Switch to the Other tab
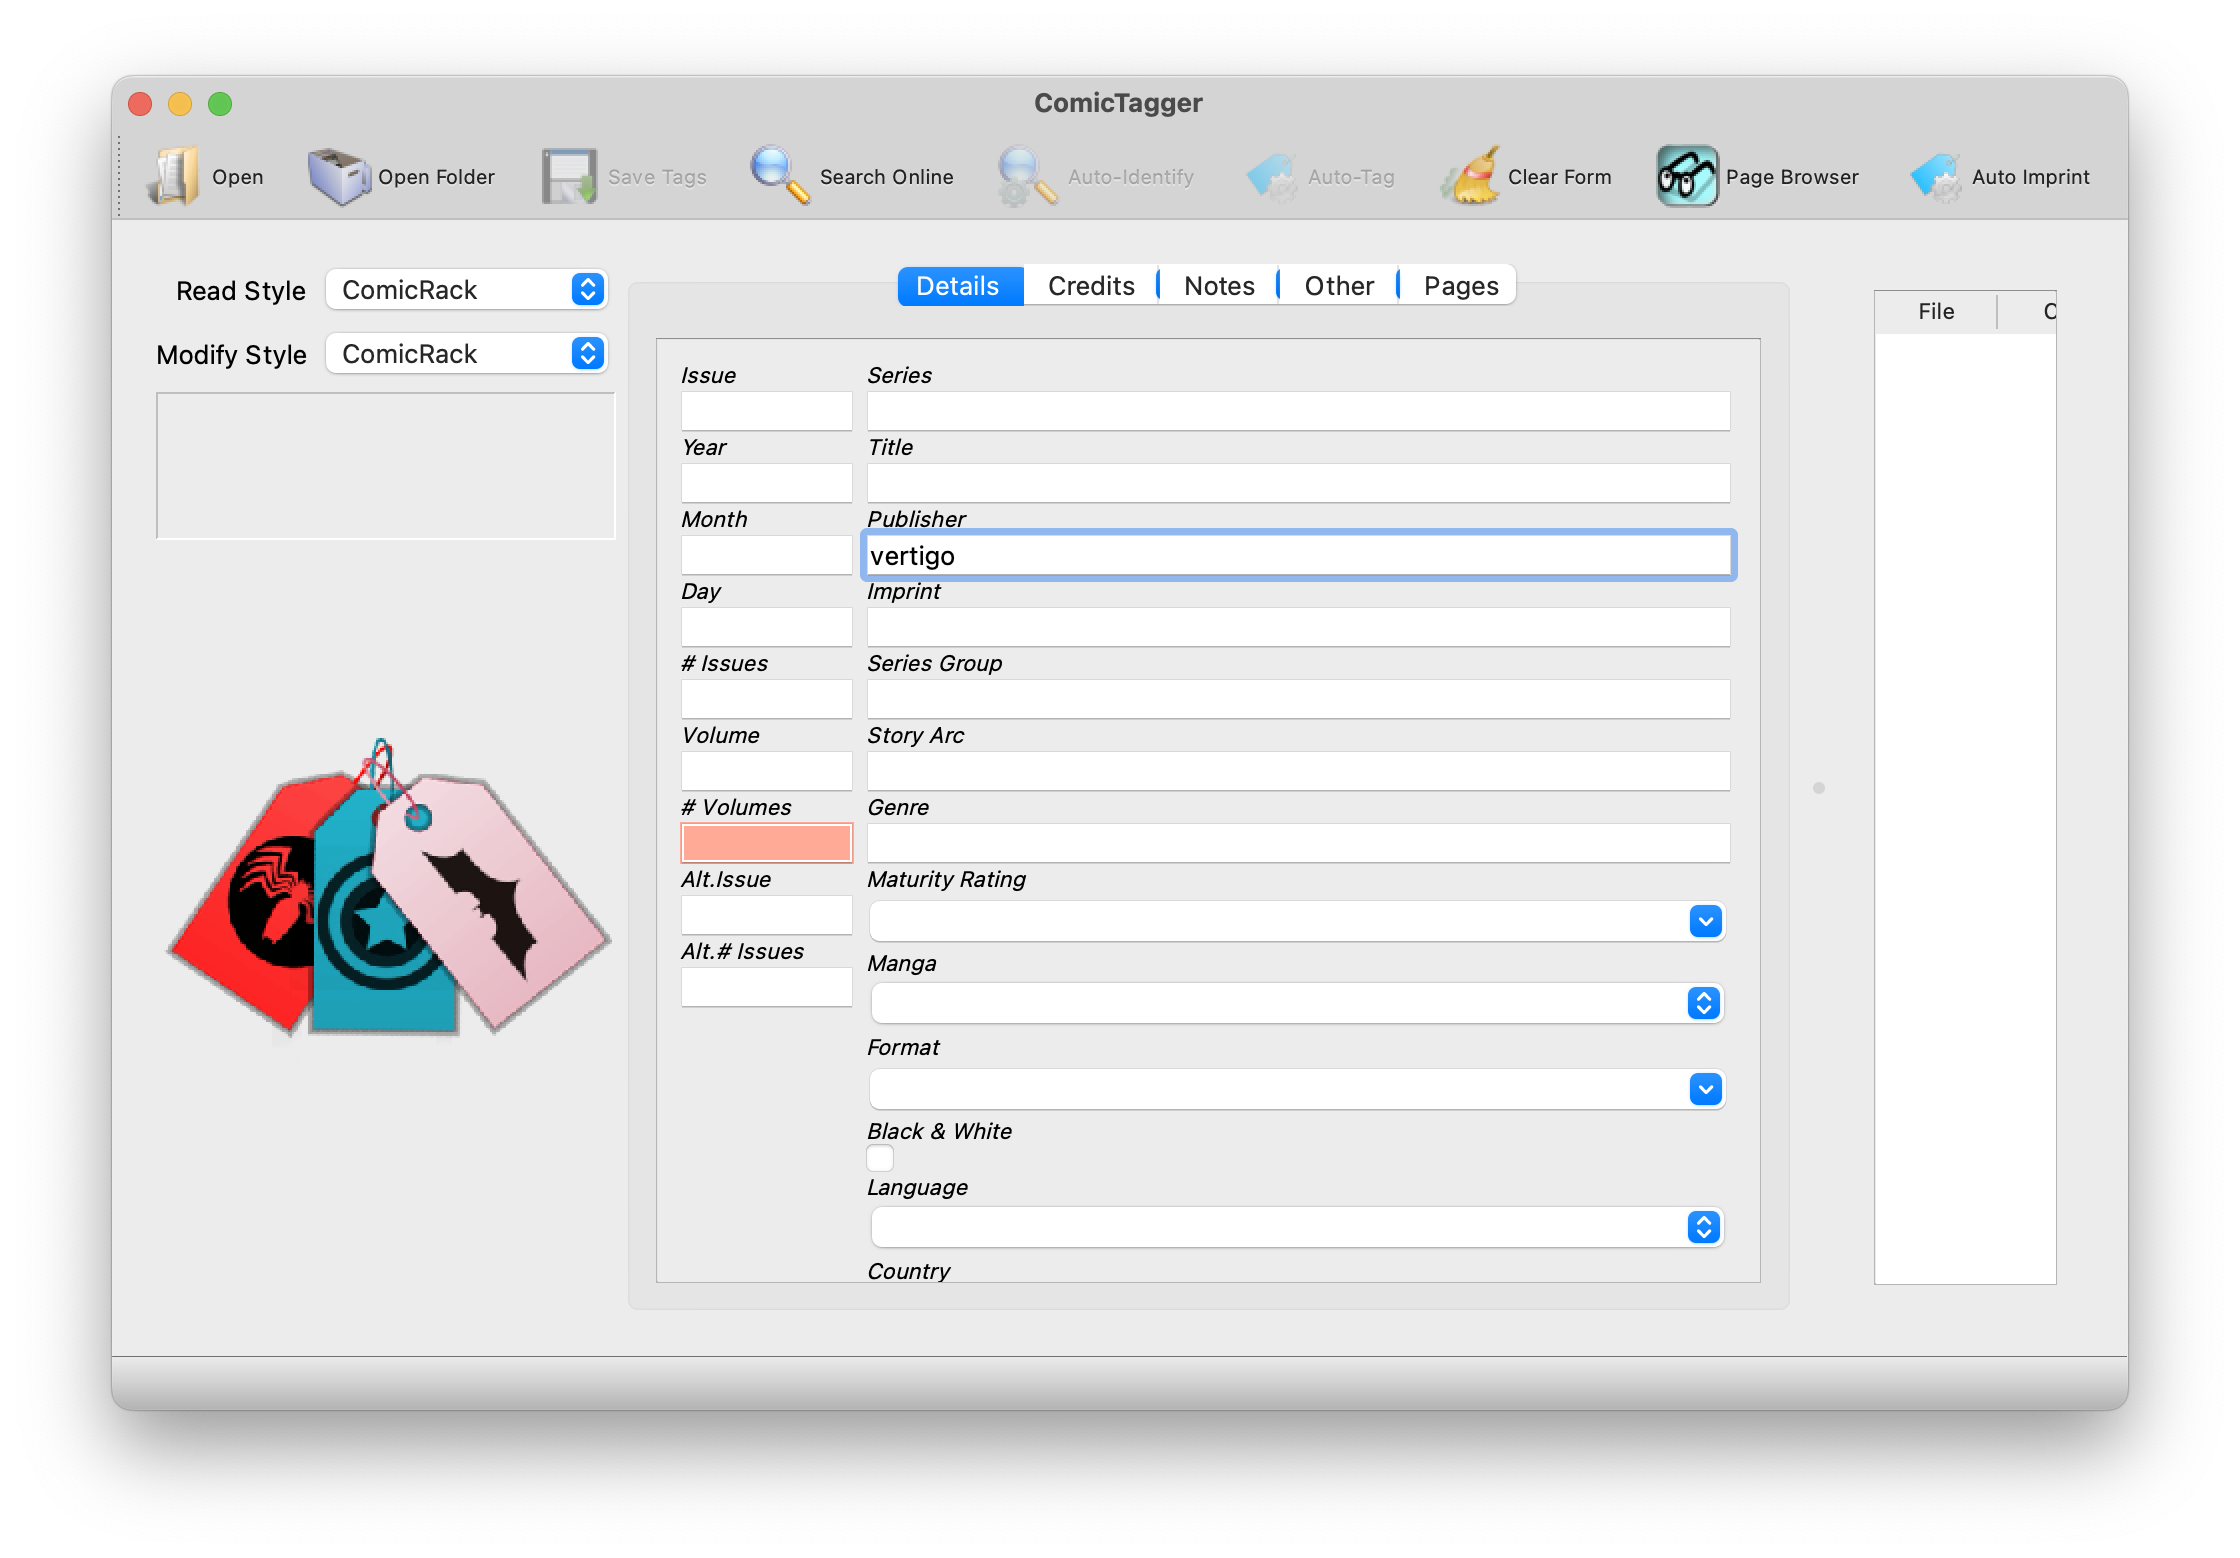This screenshot has height=1558, width=2240. (x=1338, y=285)
